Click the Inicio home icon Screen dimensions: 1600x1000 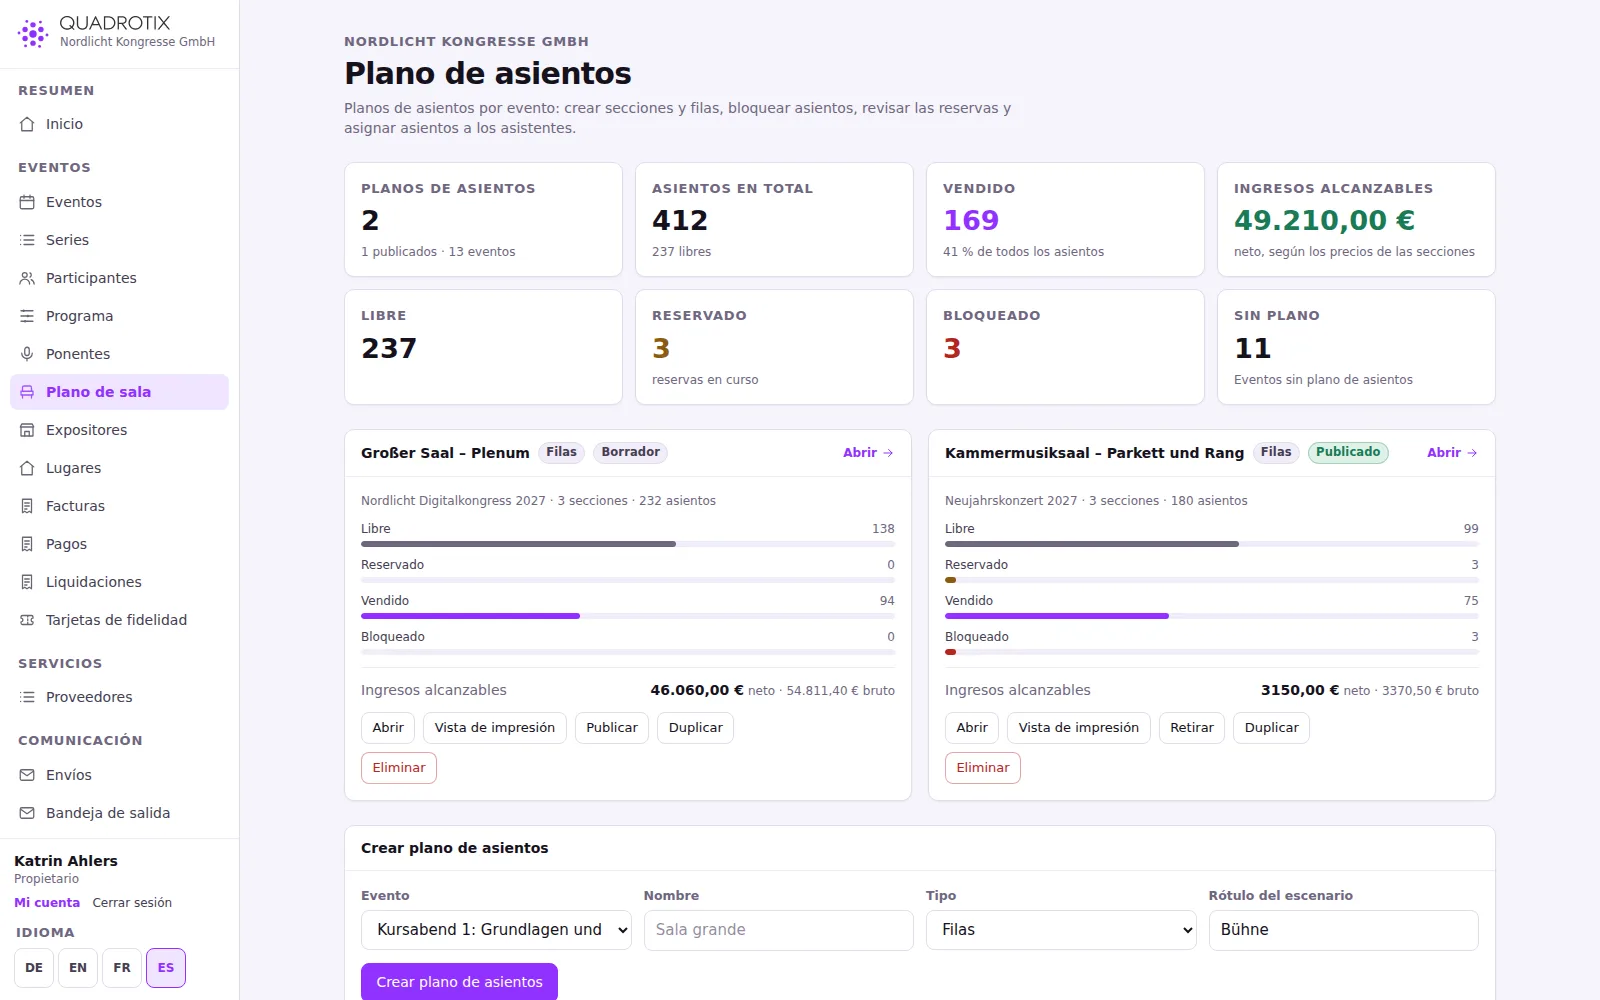(27, 124)
